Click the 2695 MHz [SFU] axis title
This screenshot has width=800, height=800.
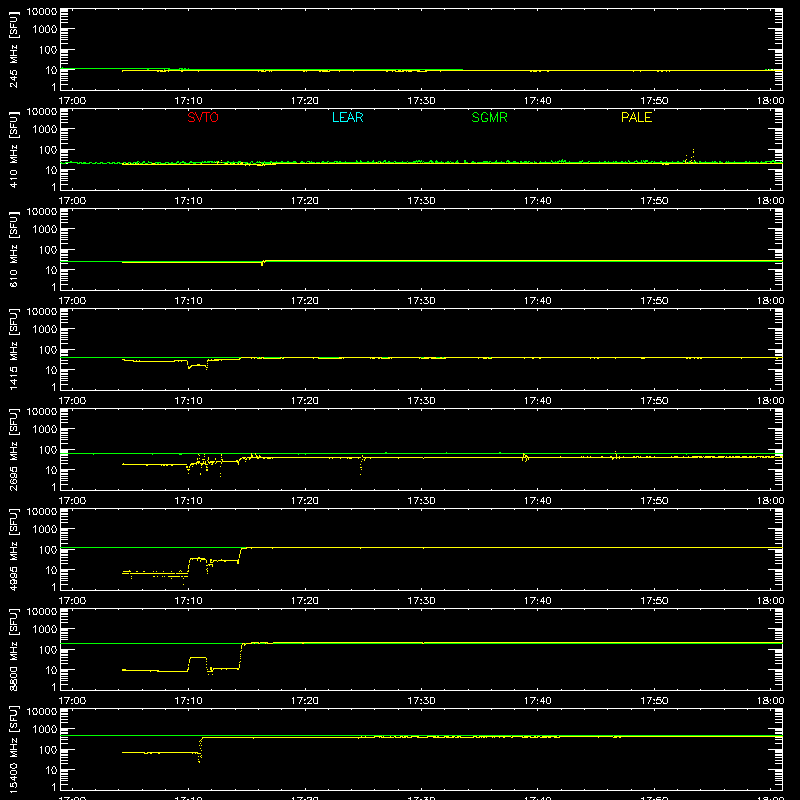13,449
